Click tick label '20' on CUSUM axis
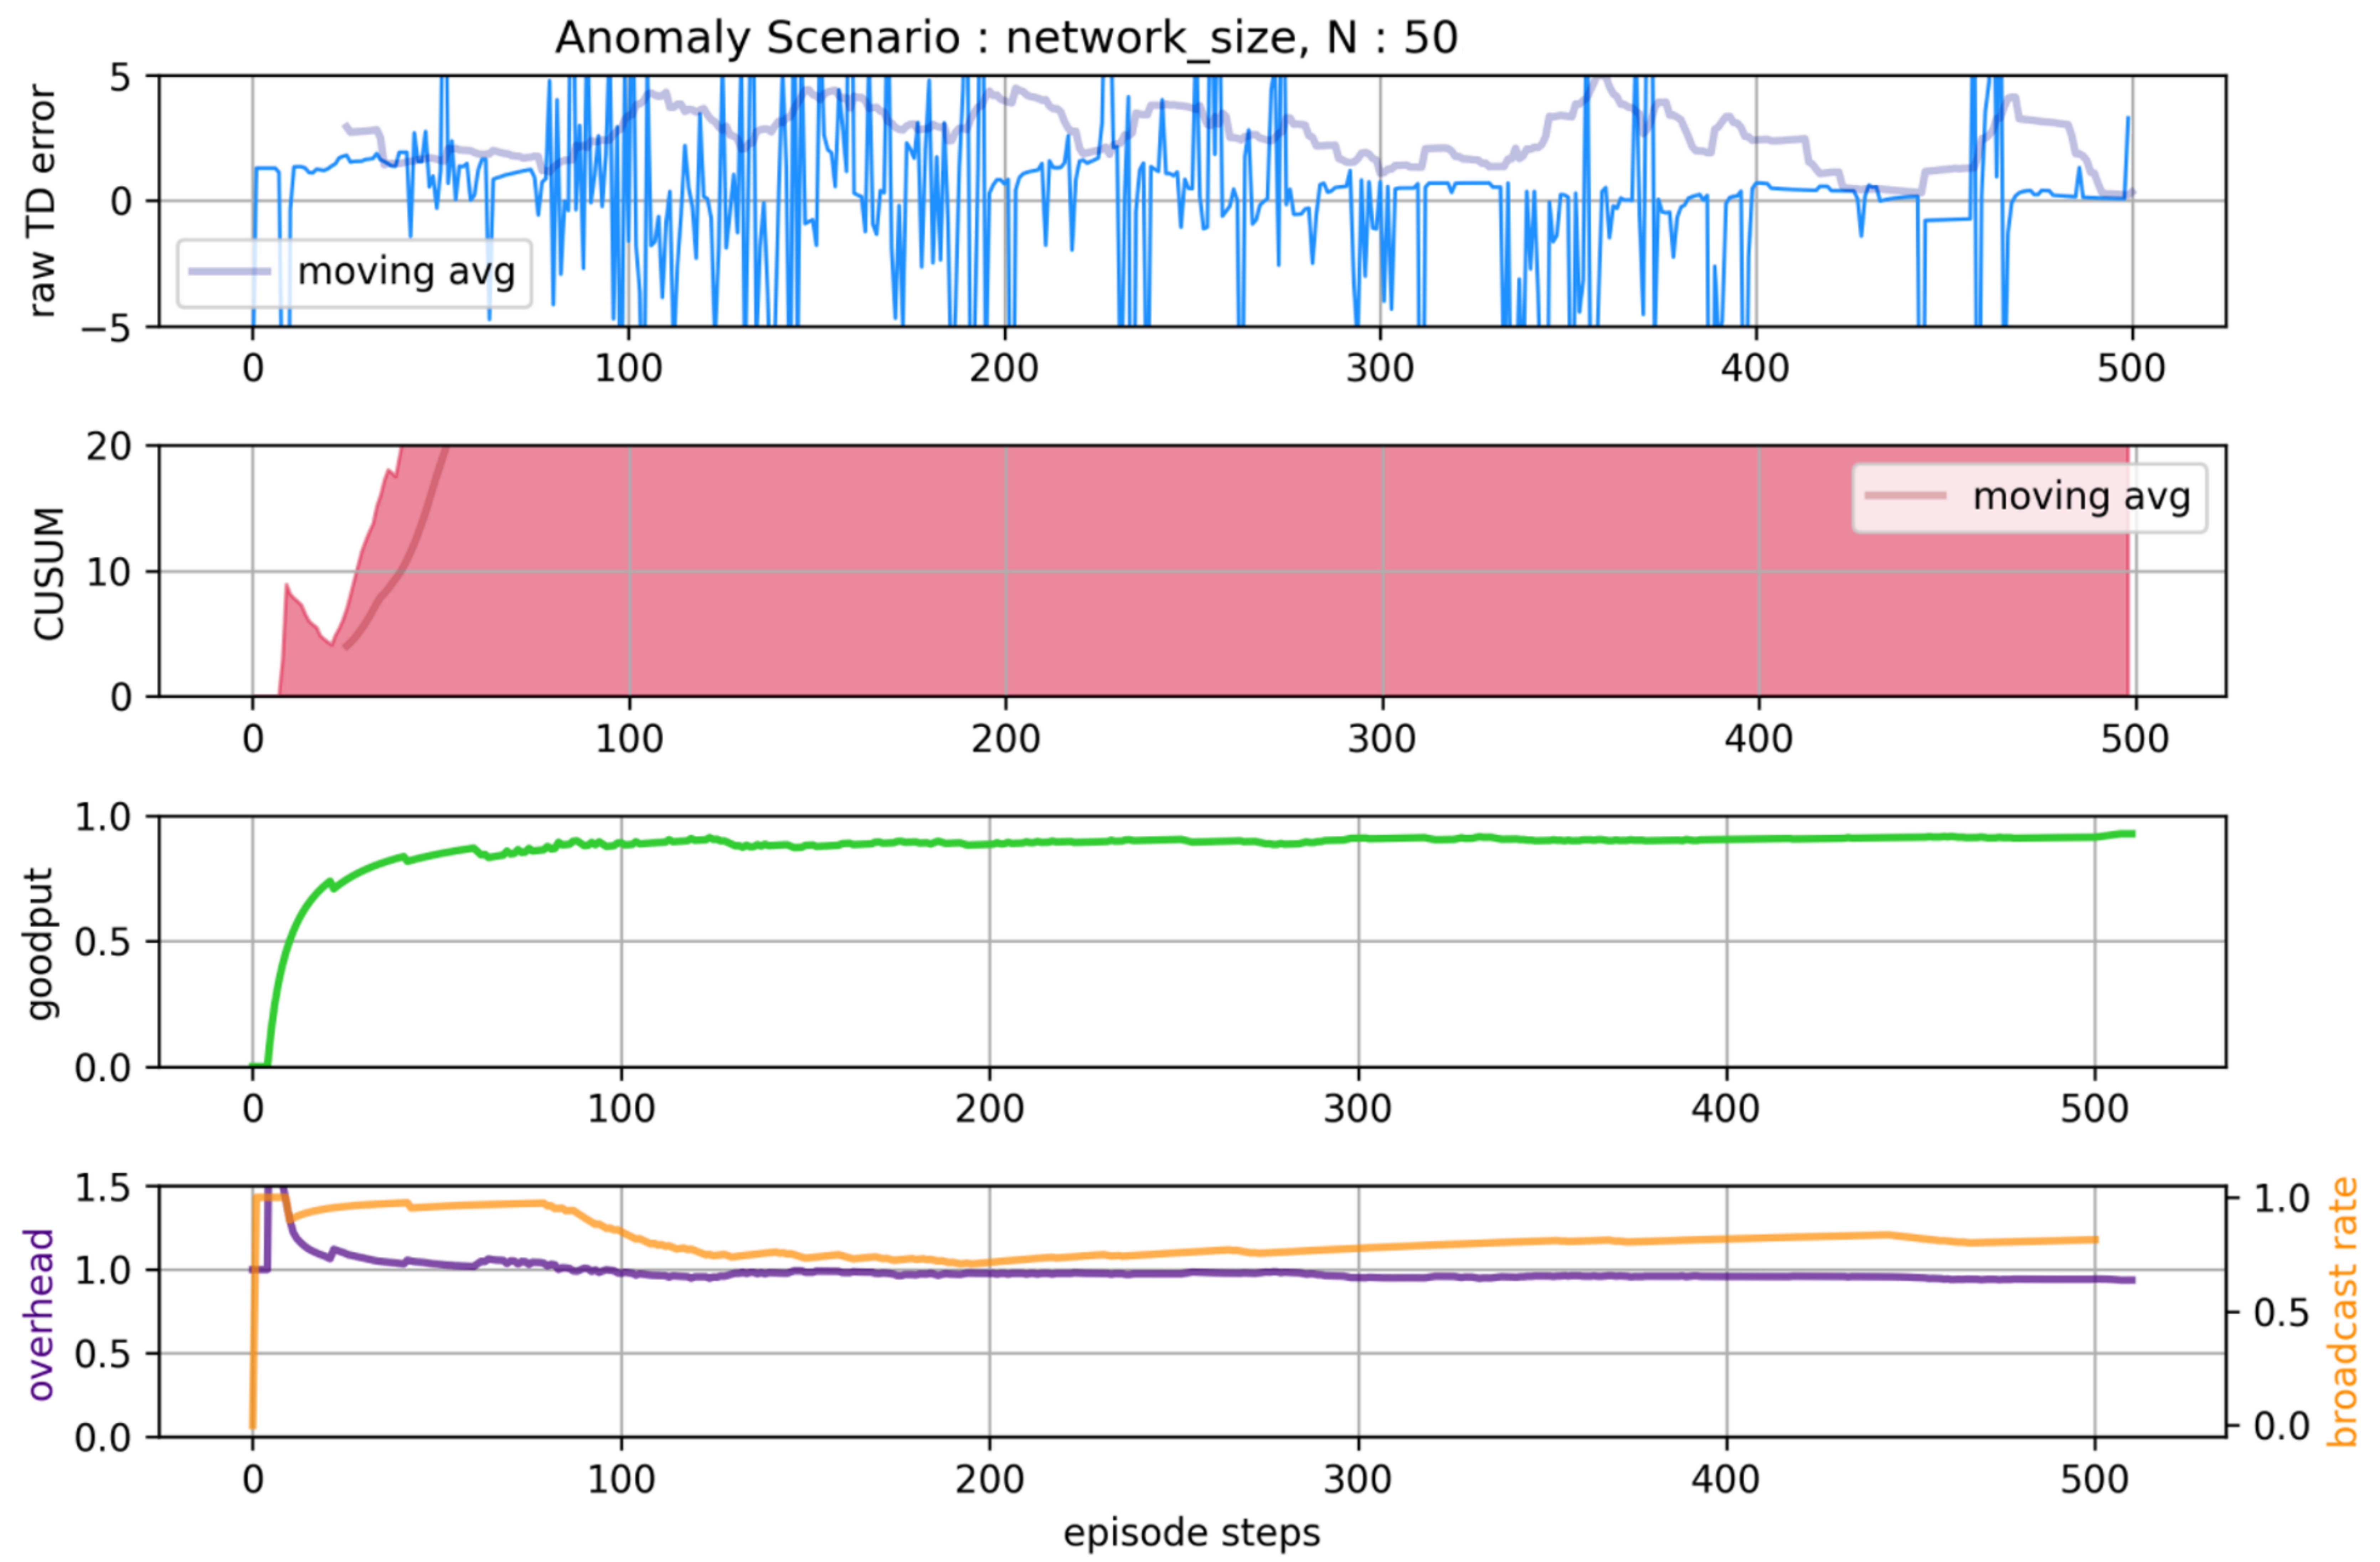The image size is (2380, 1562). (x=108, y=446)
